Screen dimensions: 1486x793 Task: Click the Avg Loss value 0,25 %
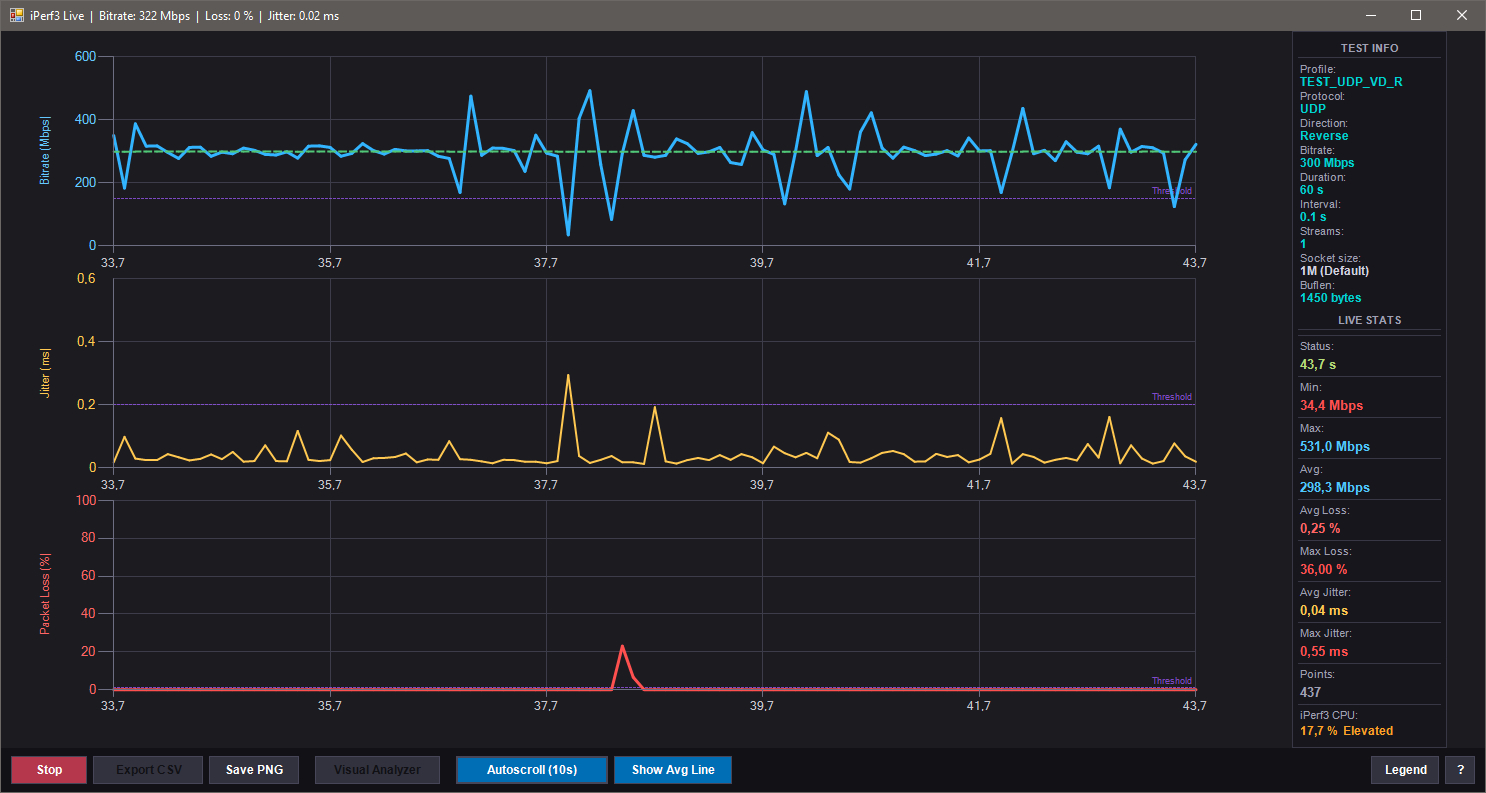click(x=1320, y=529)
